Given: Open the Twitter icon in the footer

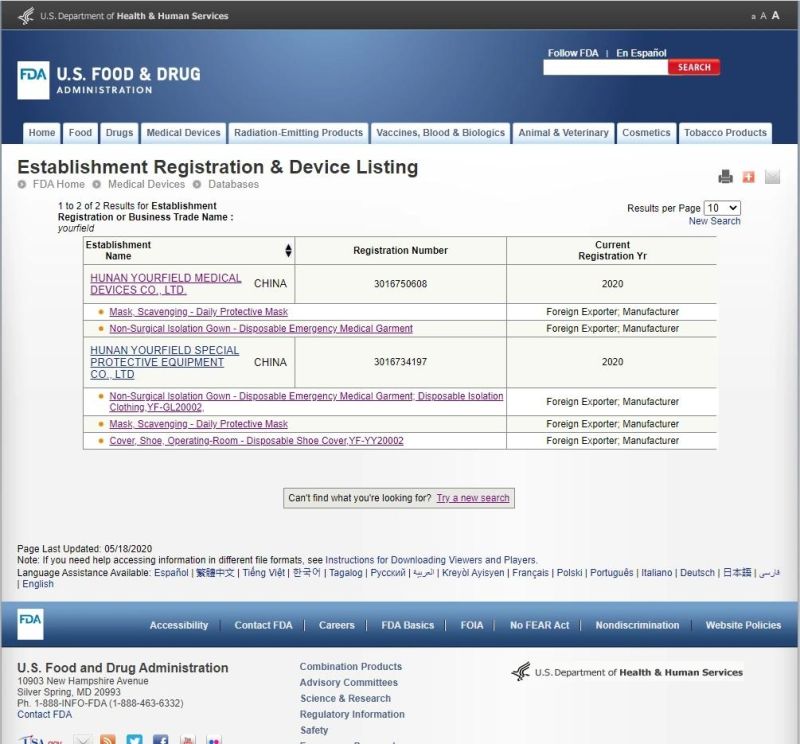Looking at the screenshot, I should tap(135, 739).
